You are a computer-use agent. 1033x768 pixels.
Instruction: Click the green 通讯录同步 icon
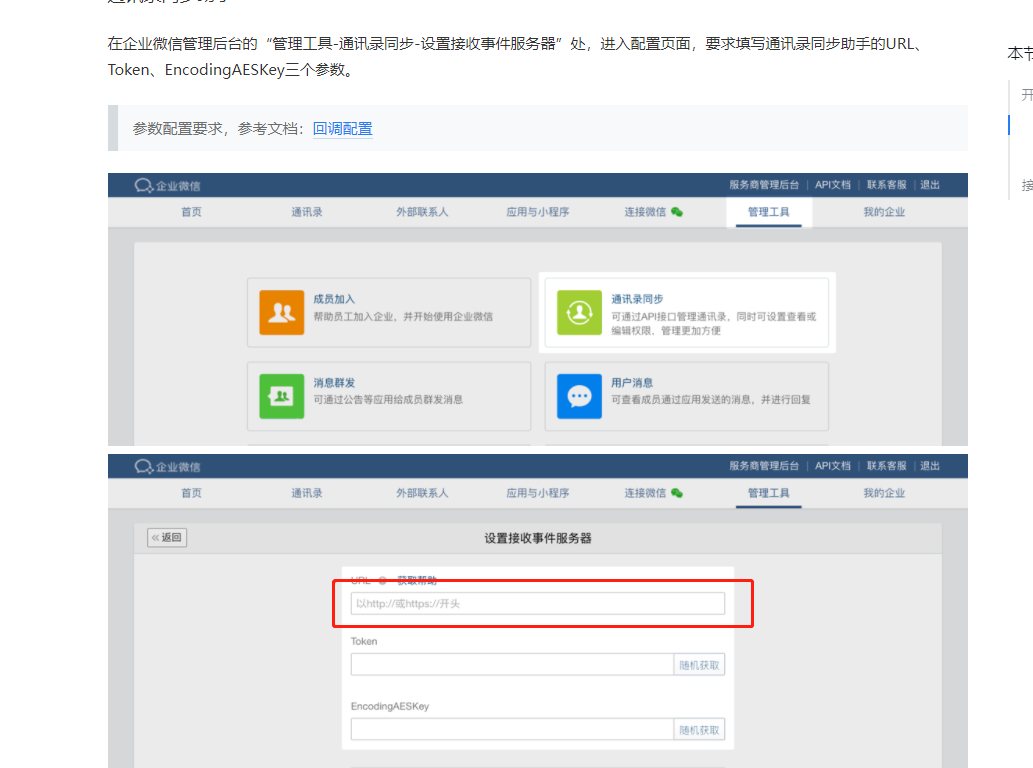click(579, 312)
